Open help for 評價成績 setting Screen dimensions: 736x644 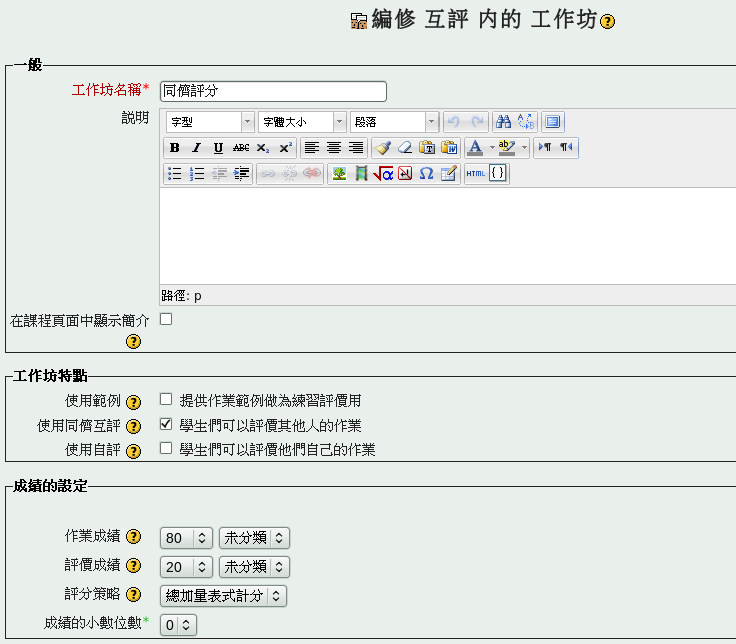pos(133,567)
